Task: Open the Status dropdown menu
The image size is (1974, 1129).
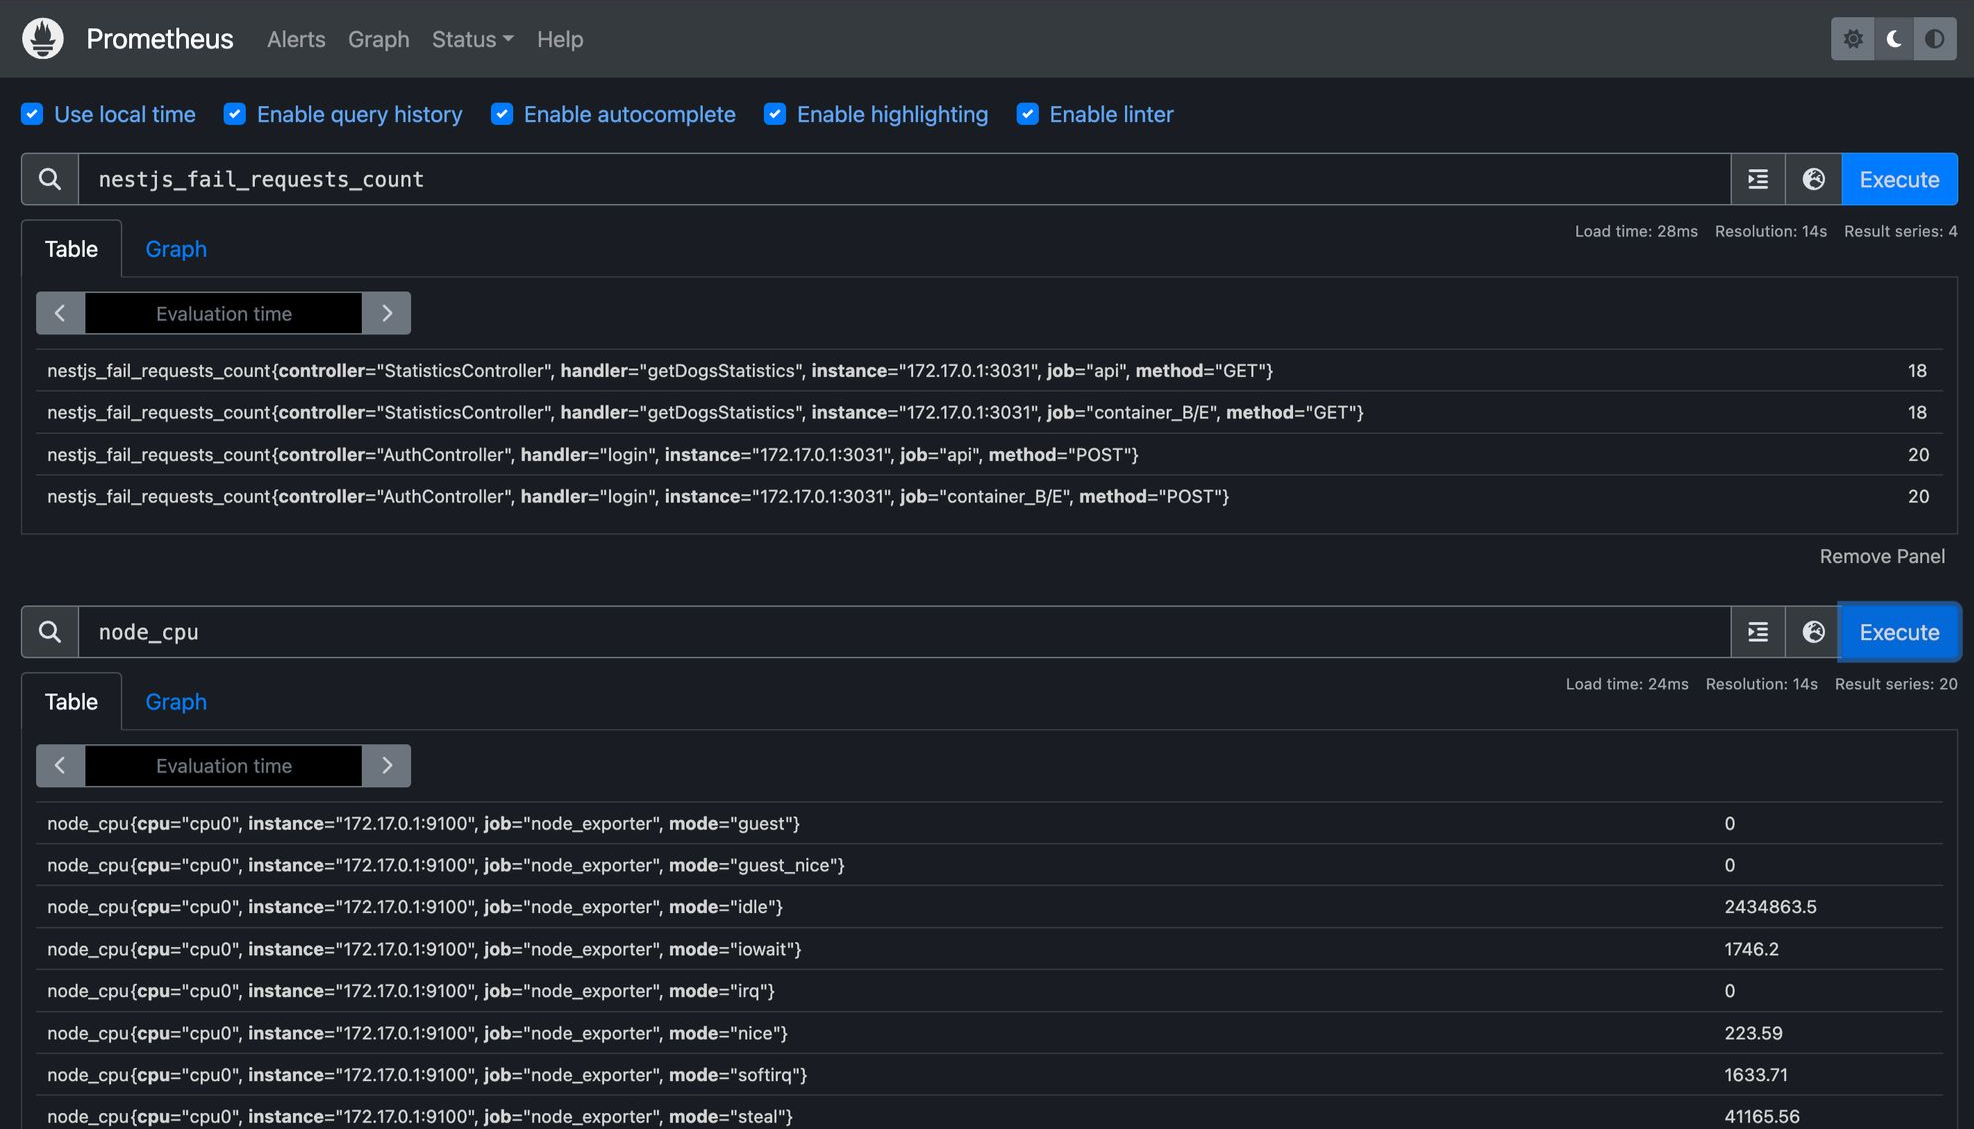Action: [472, 39]
